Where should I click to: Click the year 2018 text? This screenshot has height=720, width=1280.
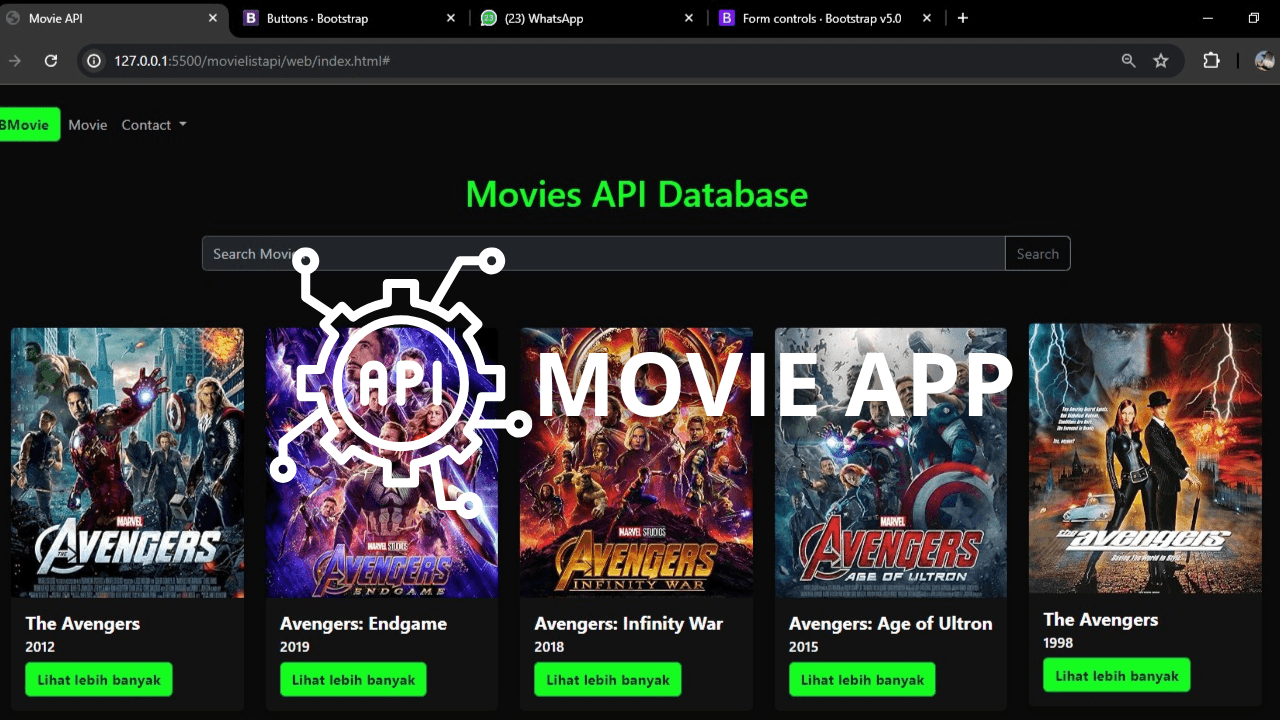point(549,647)
